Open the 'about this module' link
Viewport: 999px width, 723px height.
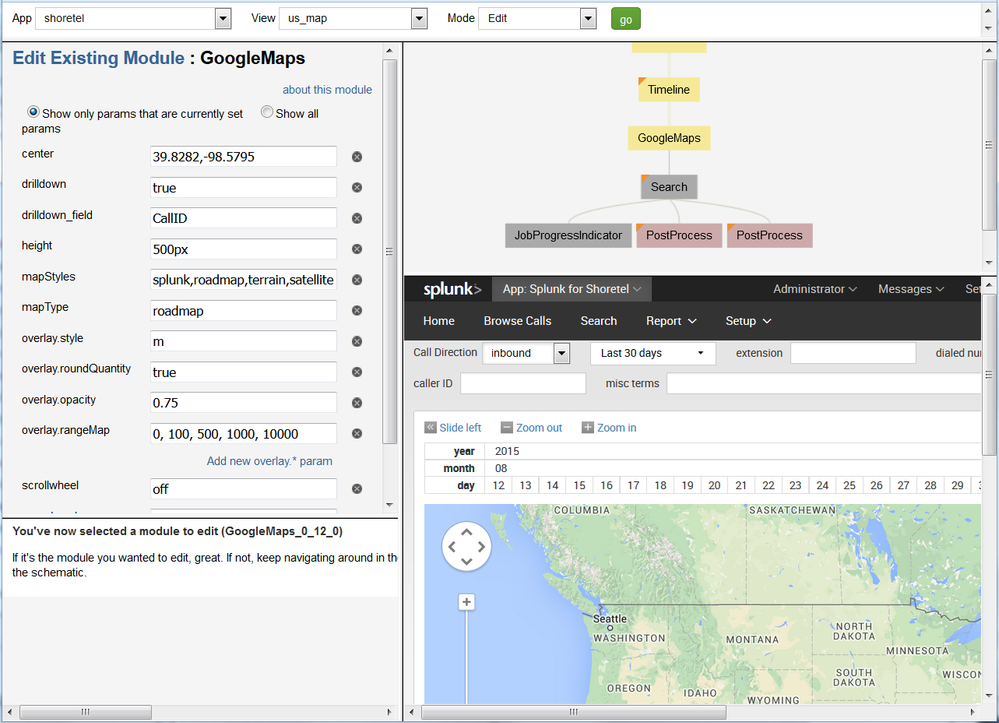point(327,90)
